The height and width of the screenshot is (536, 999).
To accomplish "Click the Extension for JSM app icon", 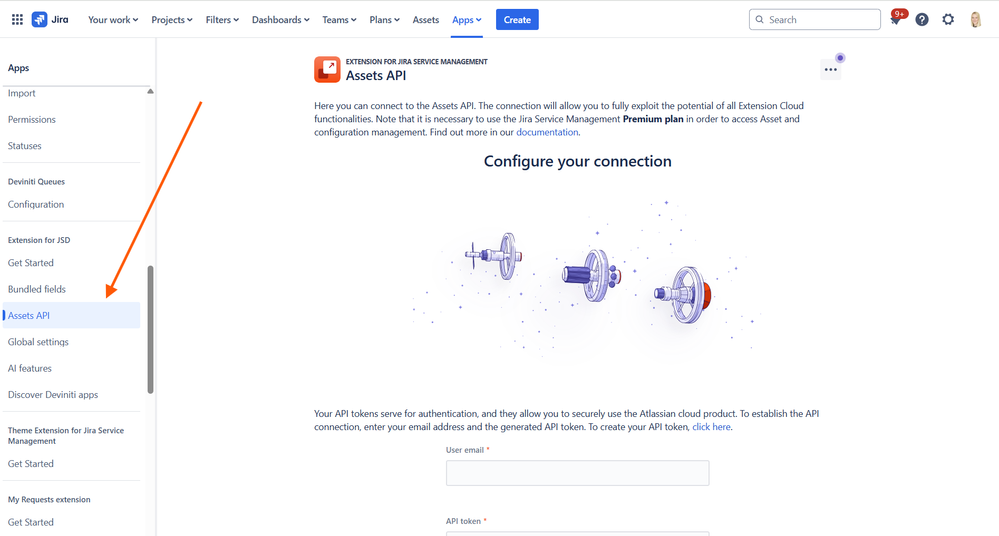I will [327, 69].
